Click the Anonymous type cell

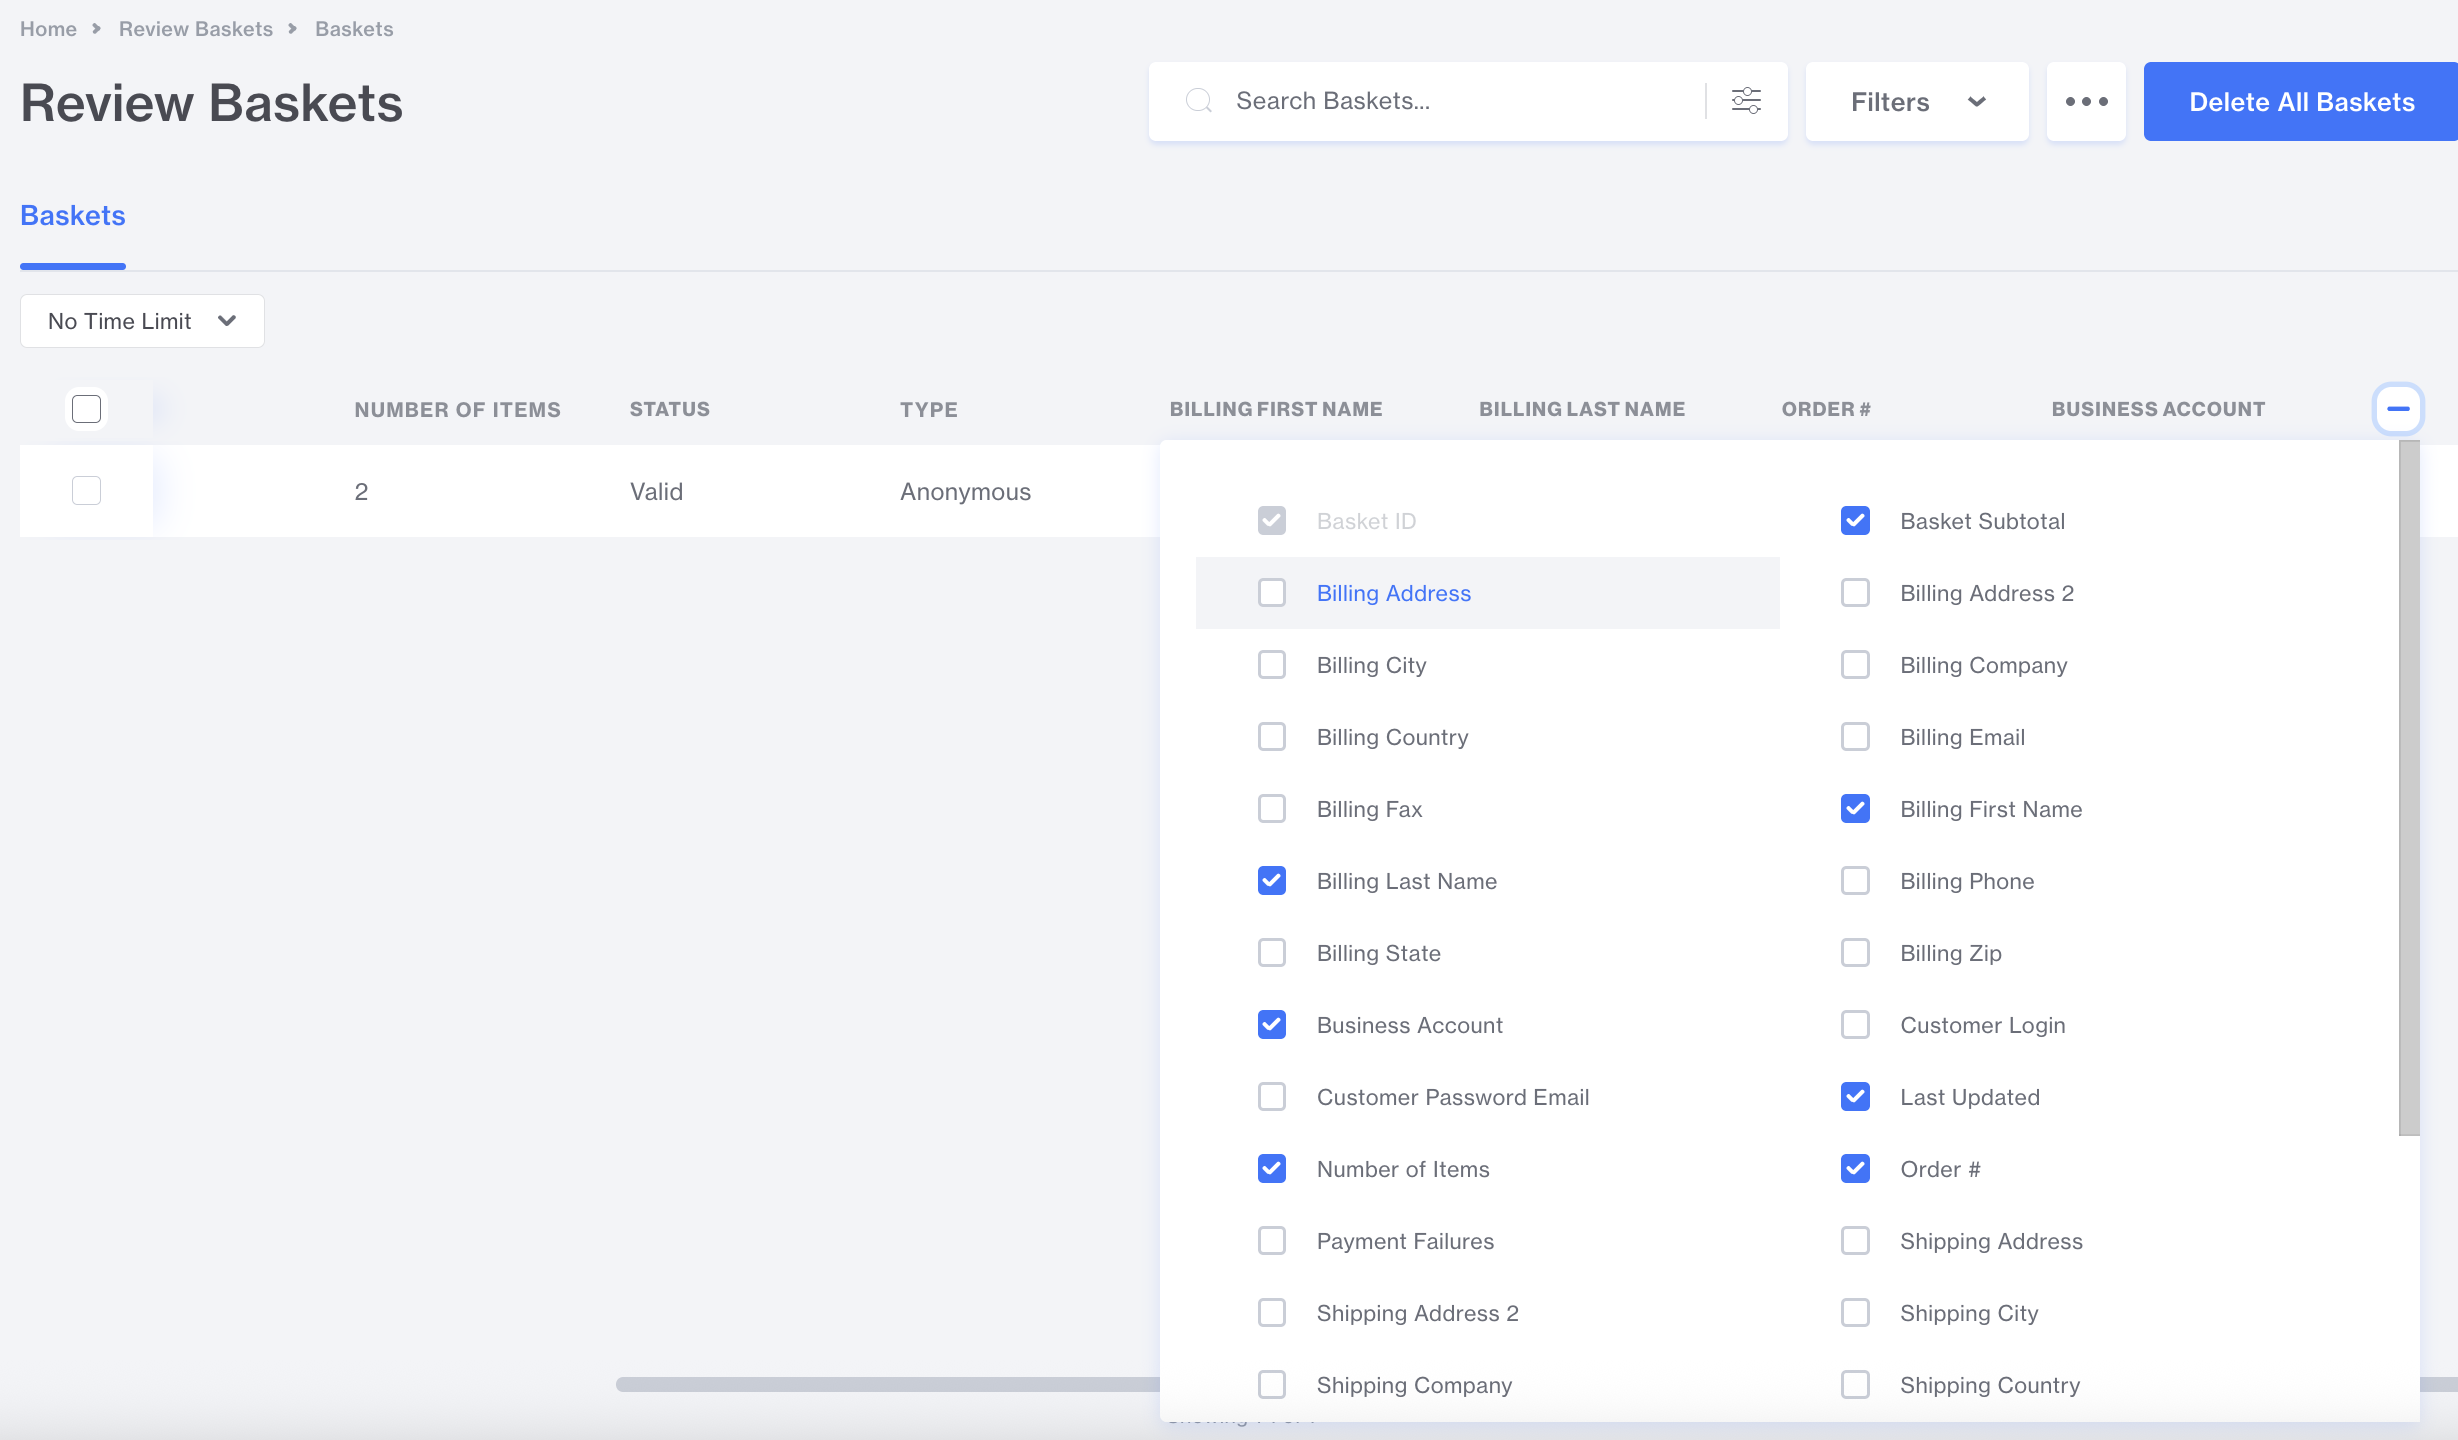[965, 491]
